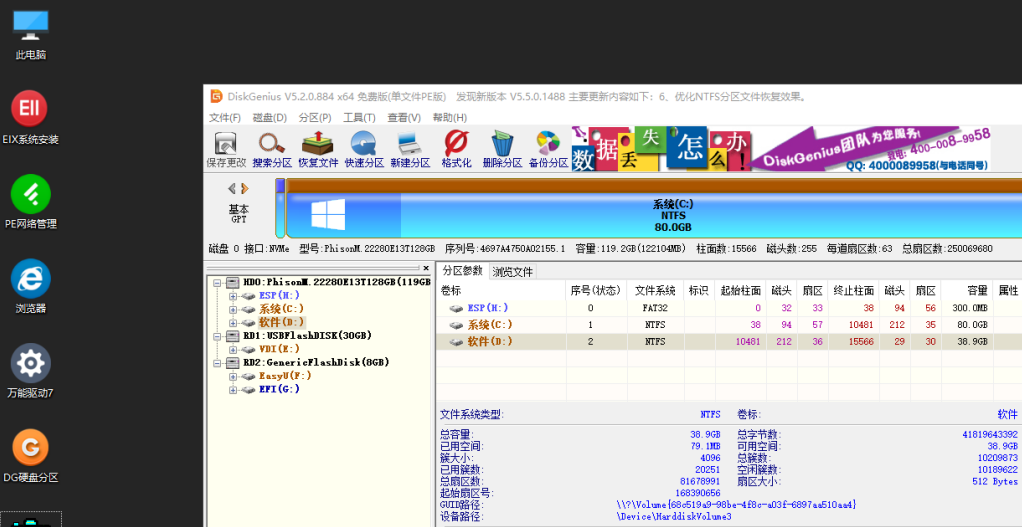Open the 分区(P) menu
This screenshot has width=1022, height=527.
314,118
